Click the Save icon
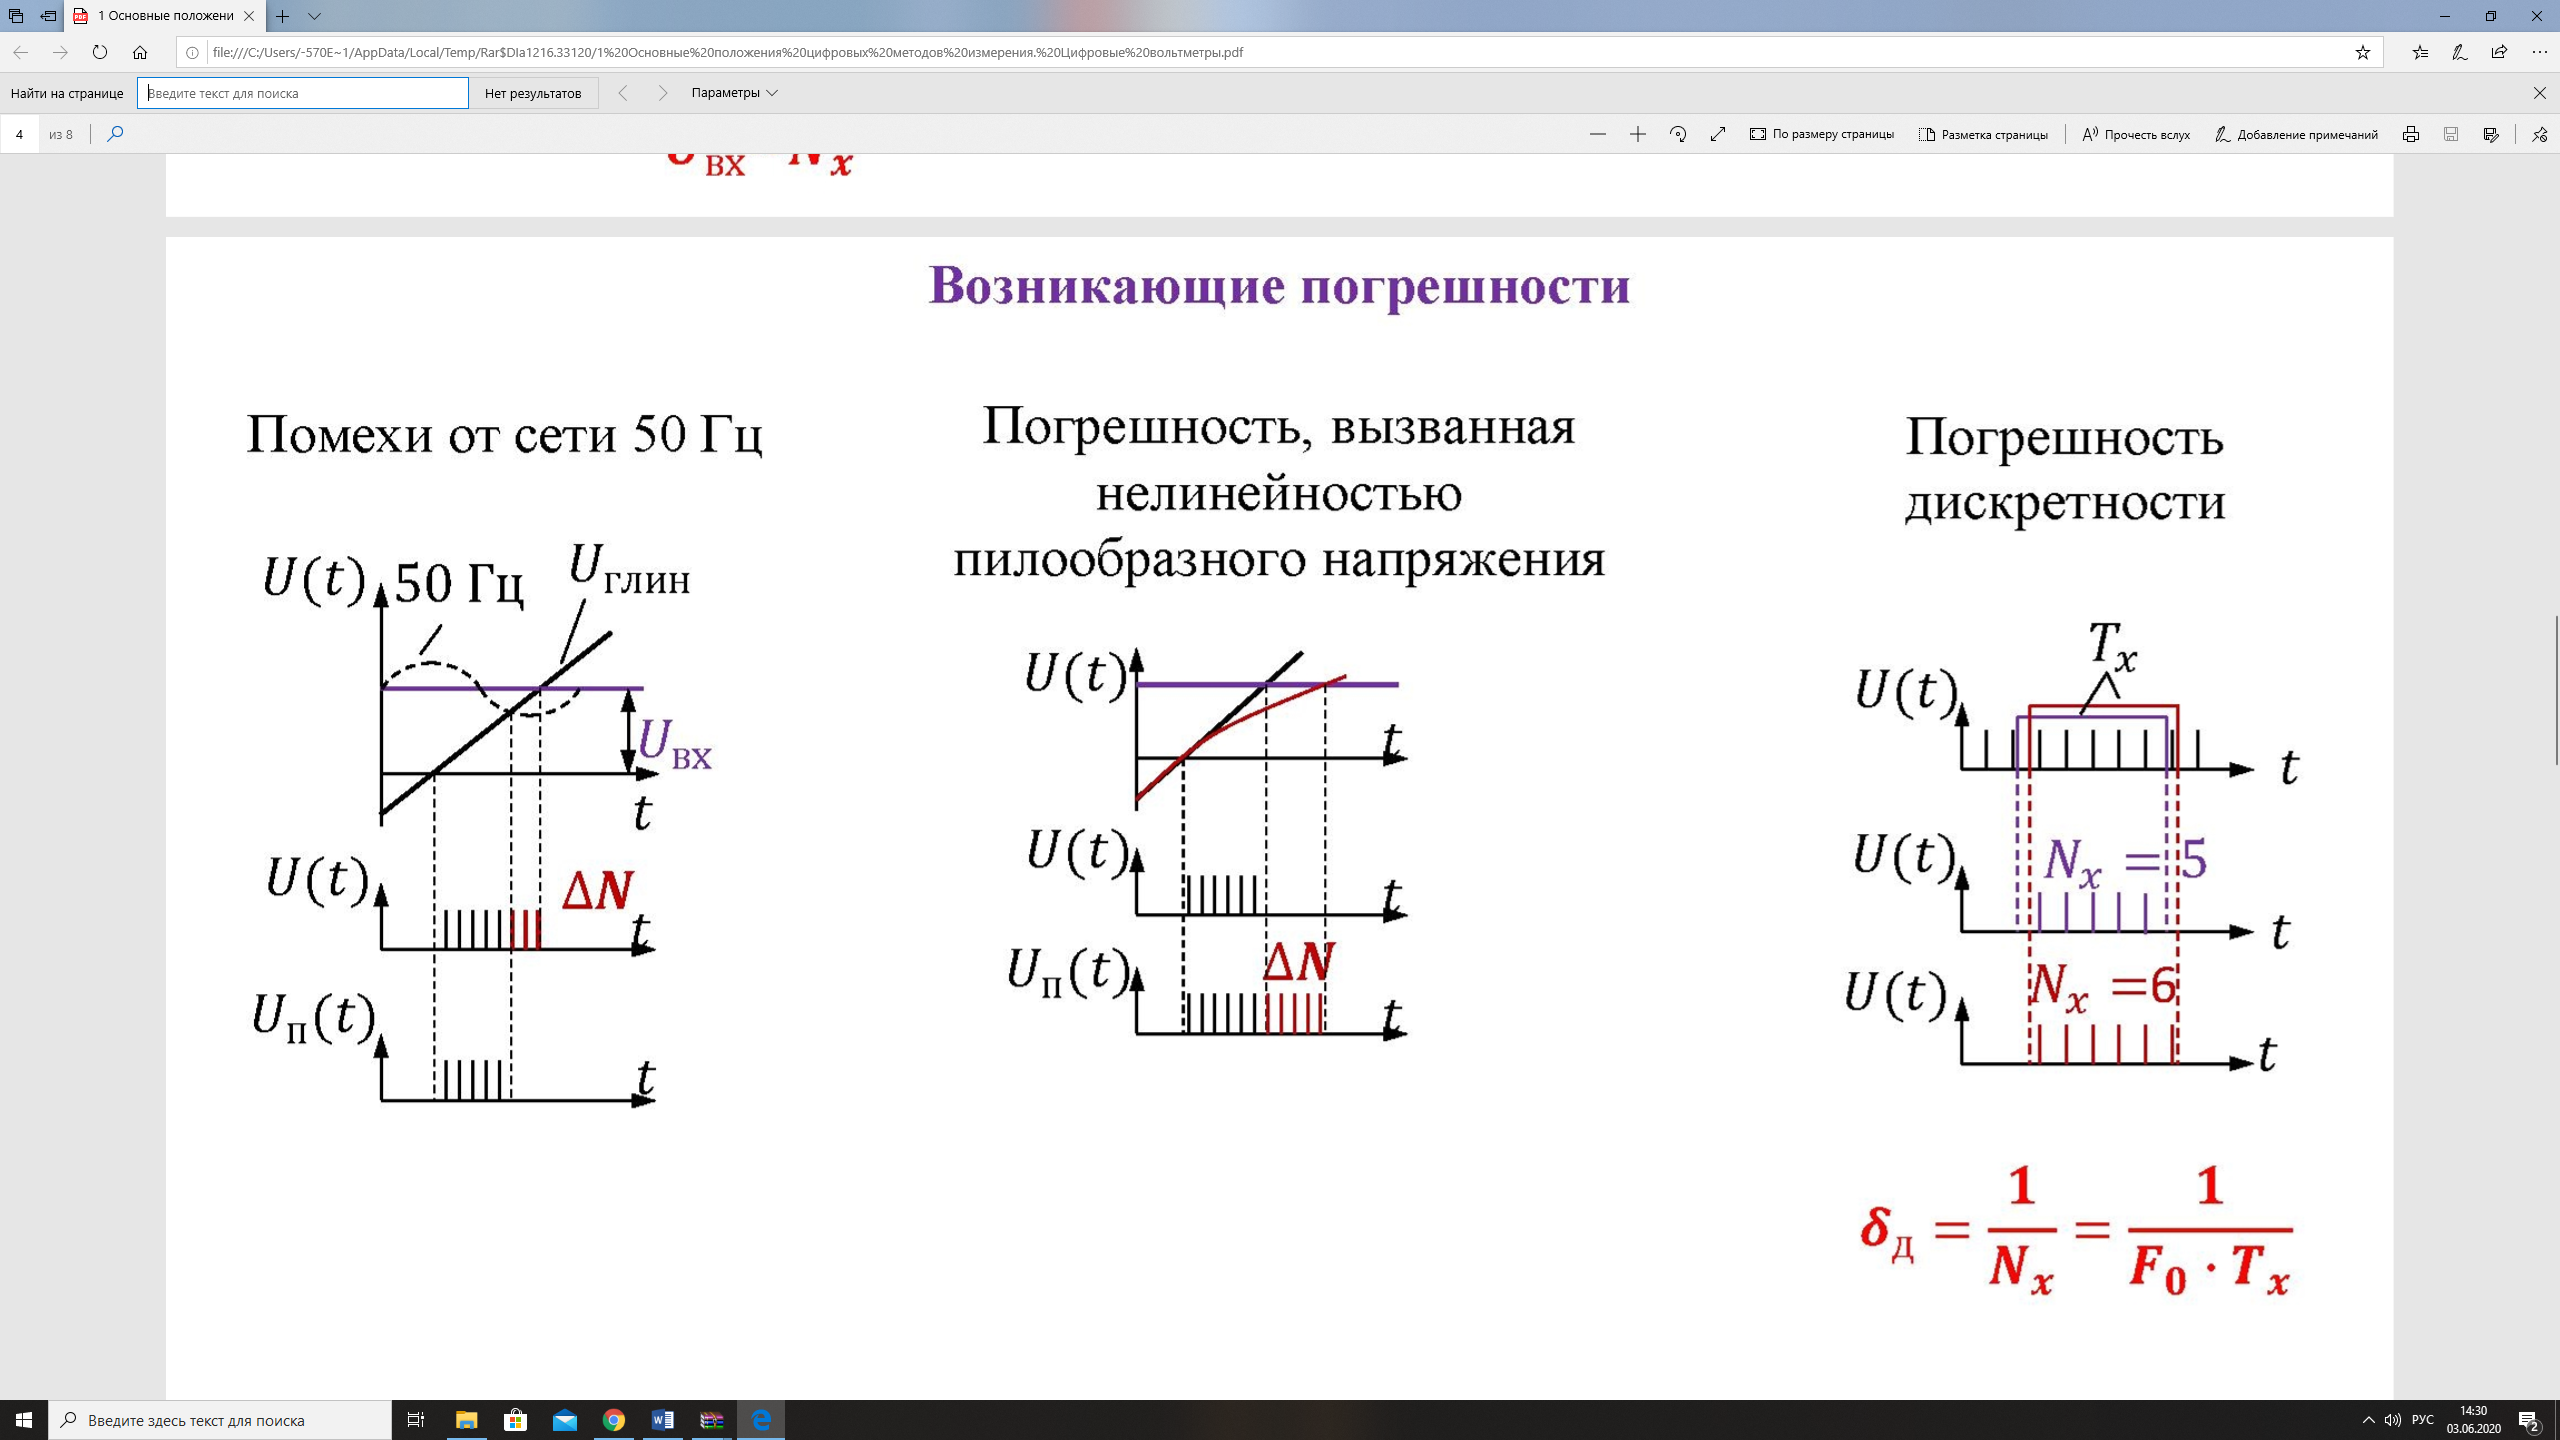The width and height of the screenshot is (2560, 1440). point(2451,134)
